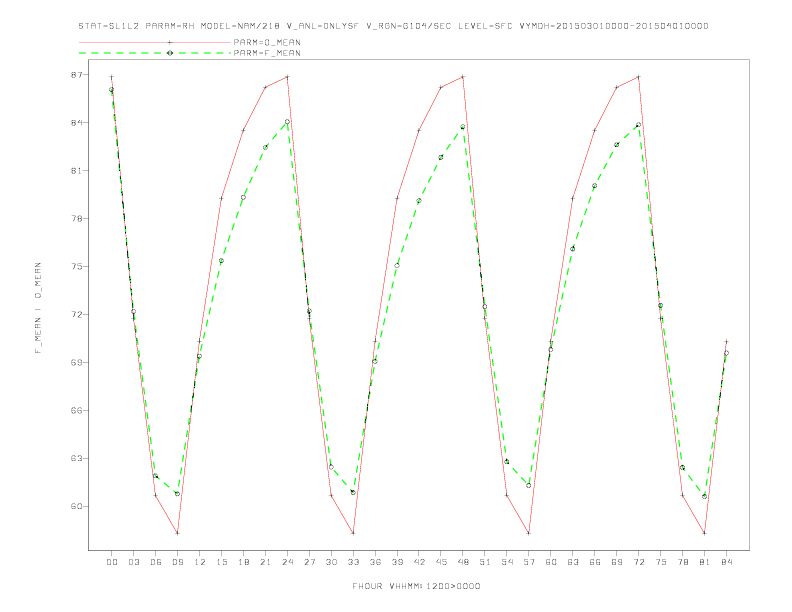Click the x-axis forecast hour label 78
Viewport: 792px width, 612px height.
pyautogui.click(x=683, y=562)
